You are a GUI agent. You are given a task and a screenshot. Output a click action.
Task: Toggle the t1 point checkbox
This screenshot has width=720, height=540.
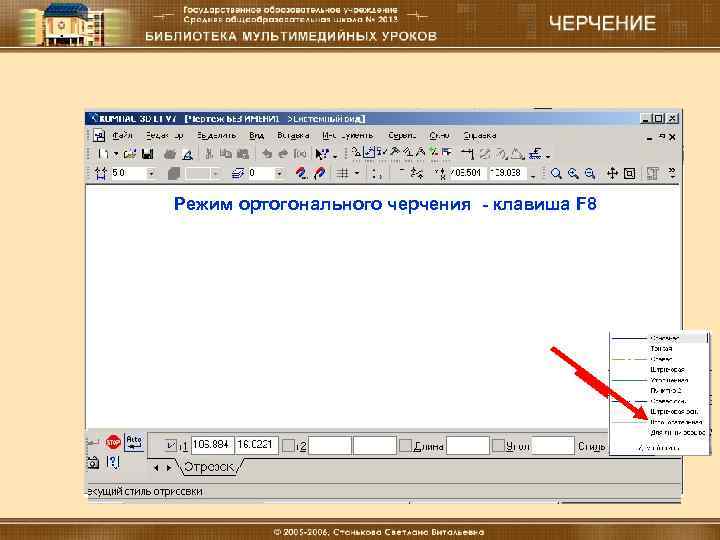click(x=171, y=445)
